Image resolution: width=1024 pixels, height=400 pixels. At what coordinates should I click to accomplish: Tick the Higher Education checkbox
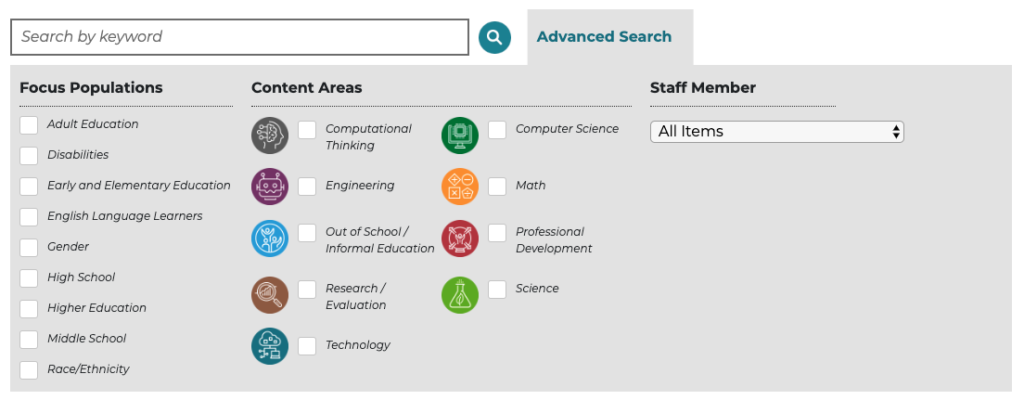29,308
